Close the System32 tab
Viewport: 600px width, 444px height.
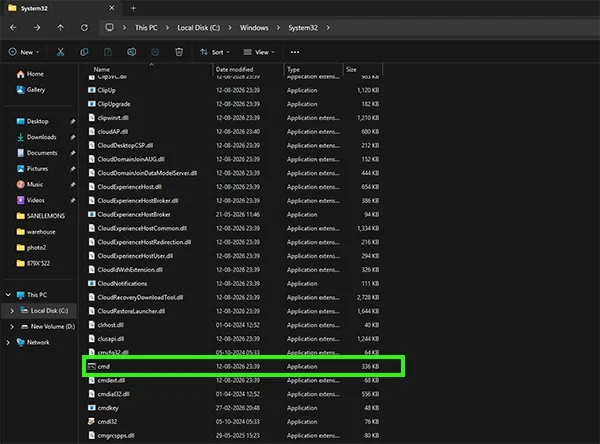[112, 8]
